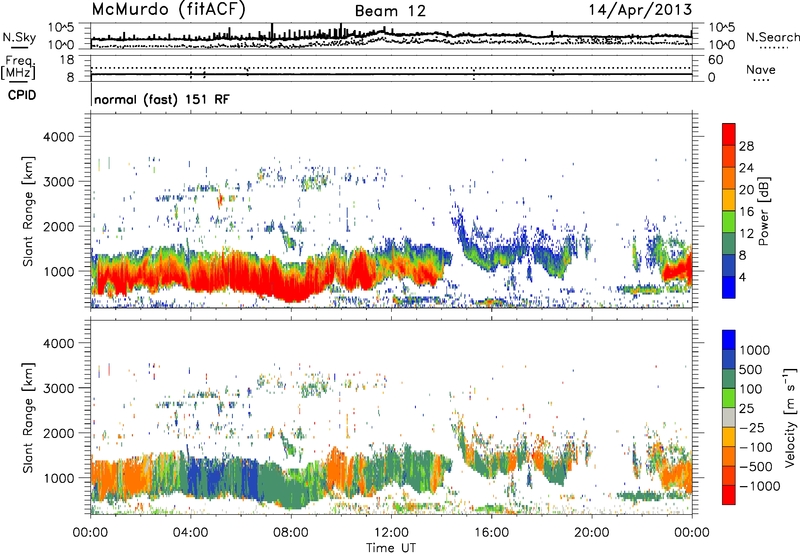Click the 18 MHz frequency tick label

66,60
